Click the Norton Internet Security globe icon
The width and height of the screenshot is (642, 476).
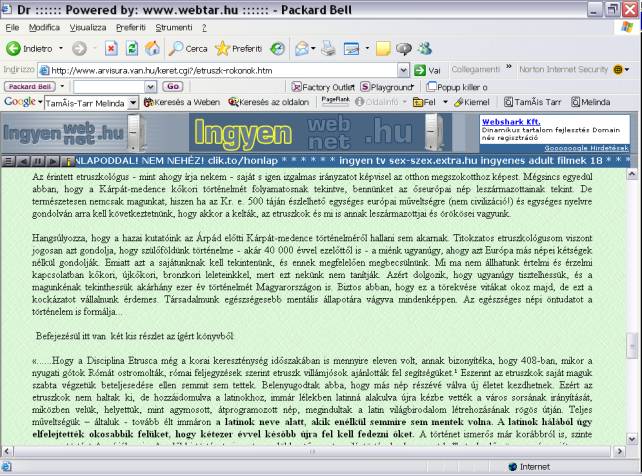click(x=618, y=70)
